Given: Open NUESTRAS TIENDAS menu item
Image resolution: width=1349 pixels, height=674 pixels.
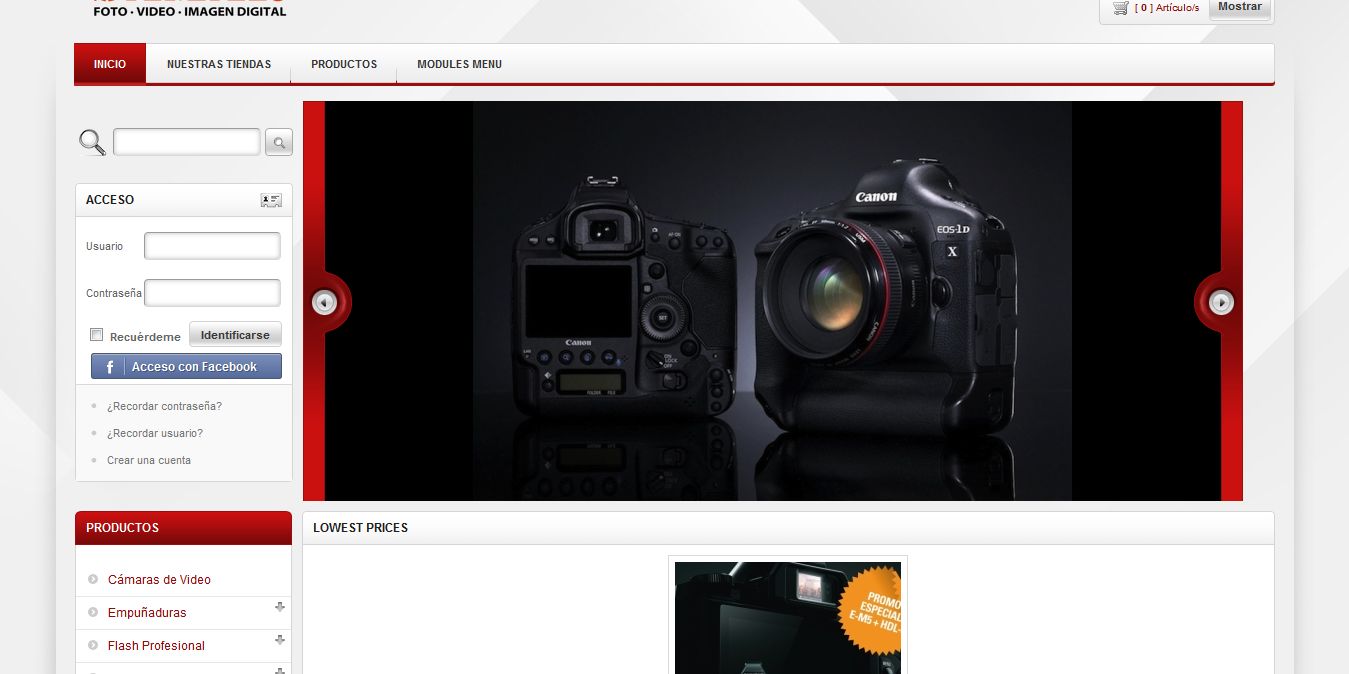Looking at the screenshot, I should coord(219,64).
